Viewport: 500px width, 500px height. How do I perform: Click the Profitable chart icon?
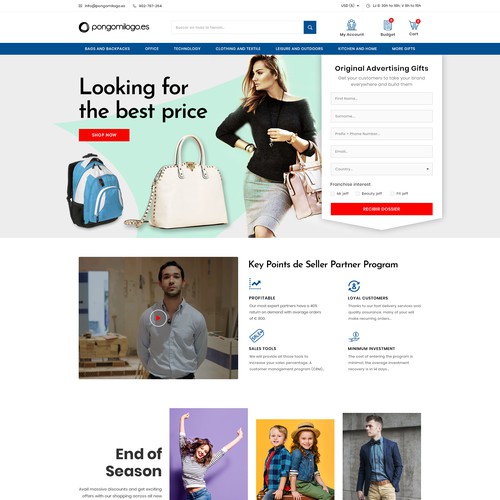[255, 284]
